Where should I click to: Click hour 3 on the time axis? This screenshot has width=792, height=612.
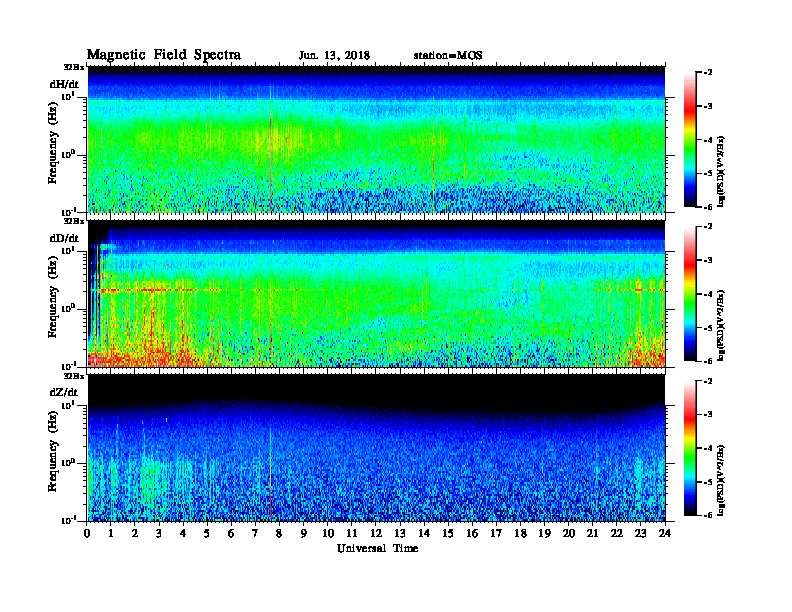click(159, 533)
